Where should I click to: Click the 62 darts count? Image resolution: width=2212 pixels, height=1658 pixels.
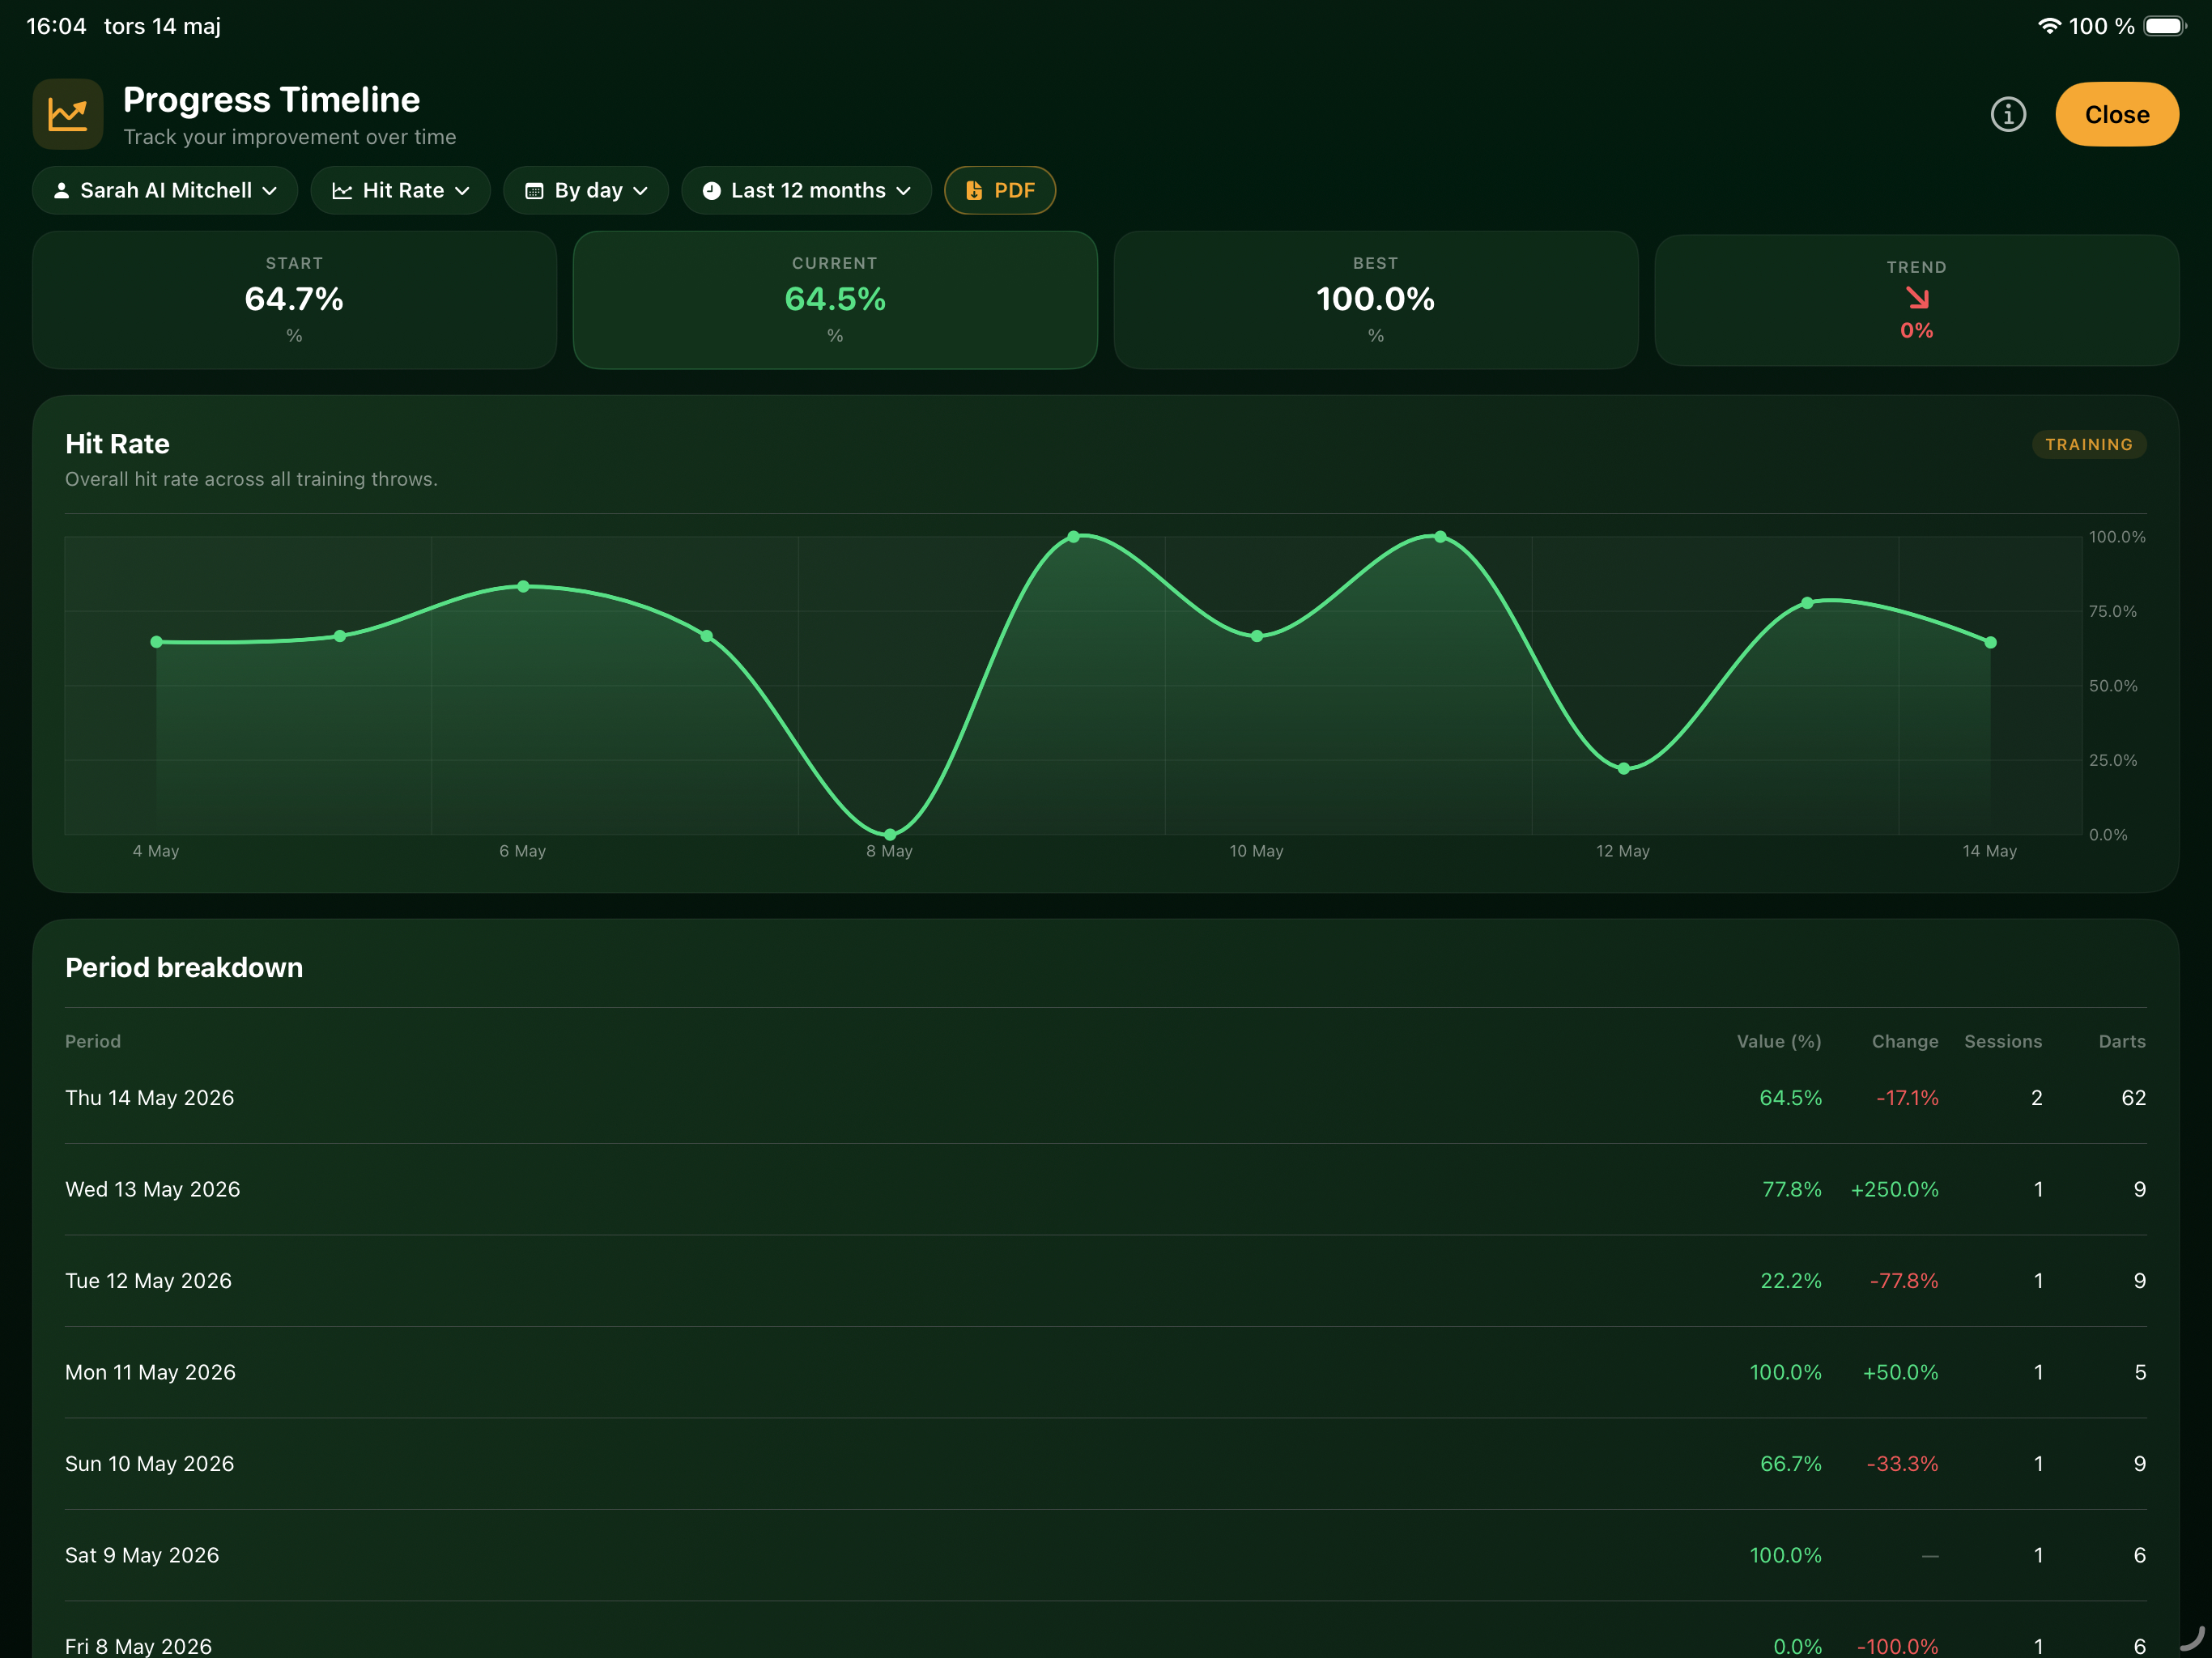pos(2134,1098)
